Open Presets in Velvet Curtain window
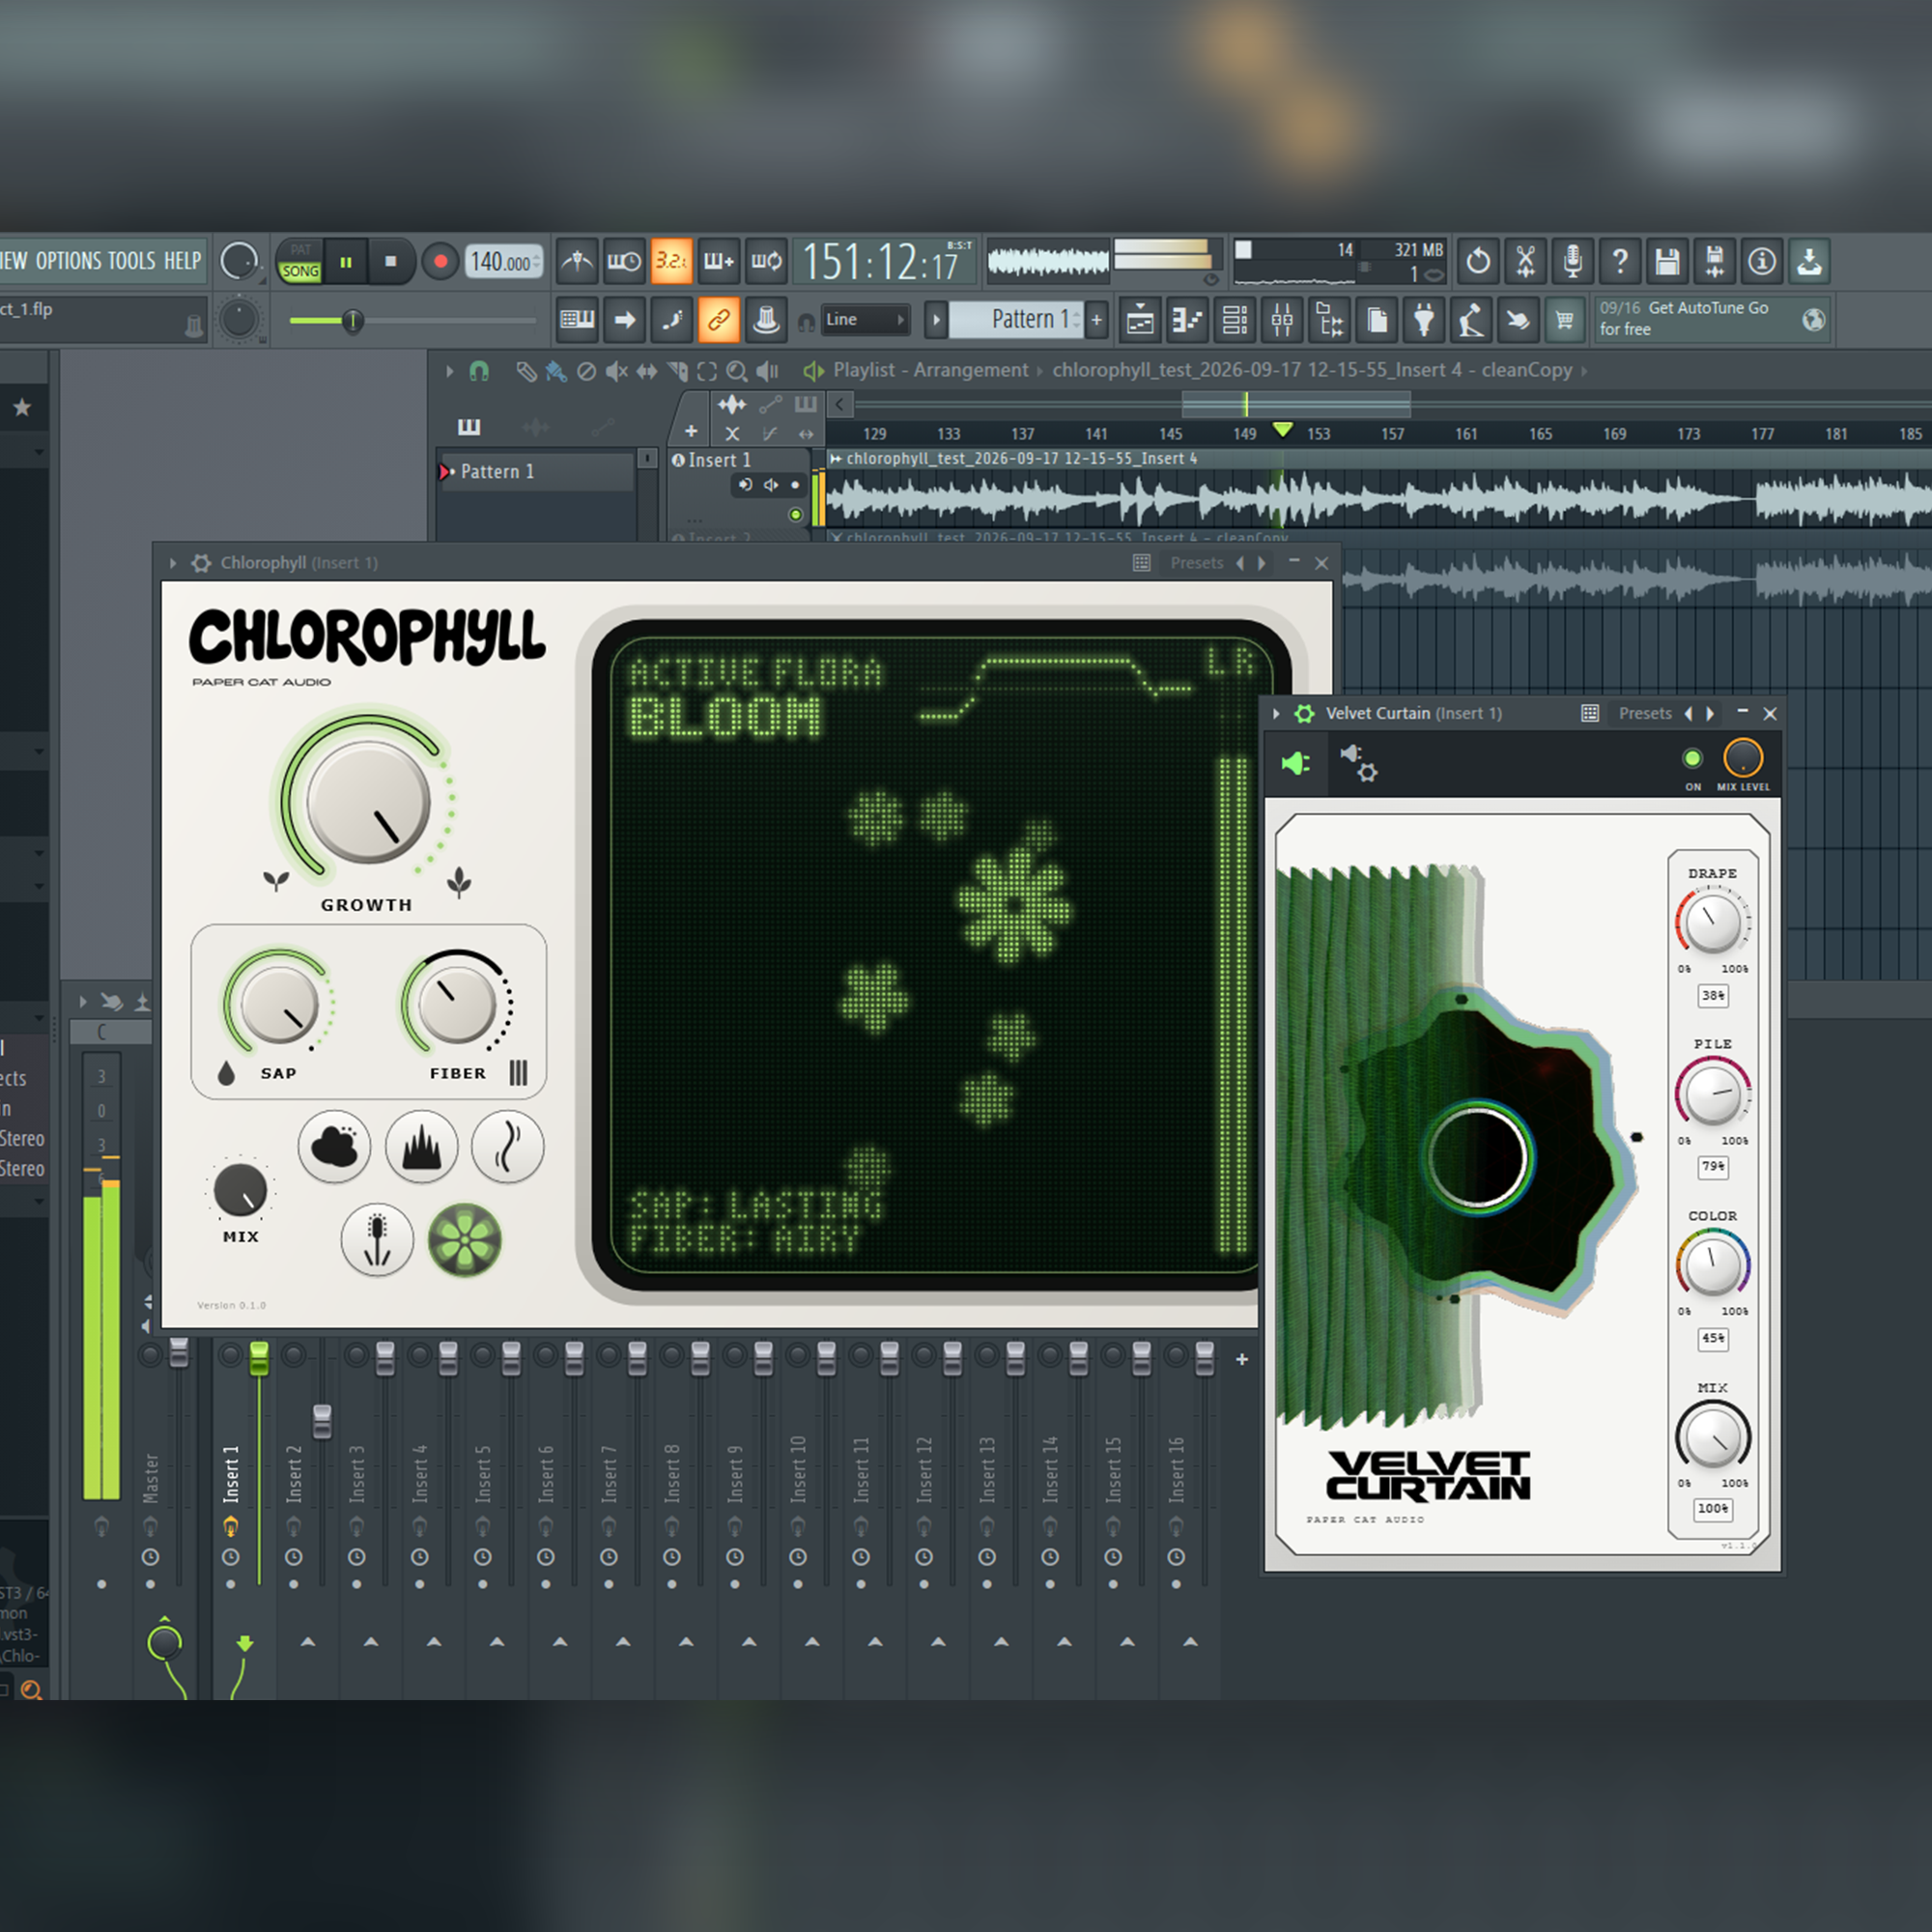 (1645, 713)
